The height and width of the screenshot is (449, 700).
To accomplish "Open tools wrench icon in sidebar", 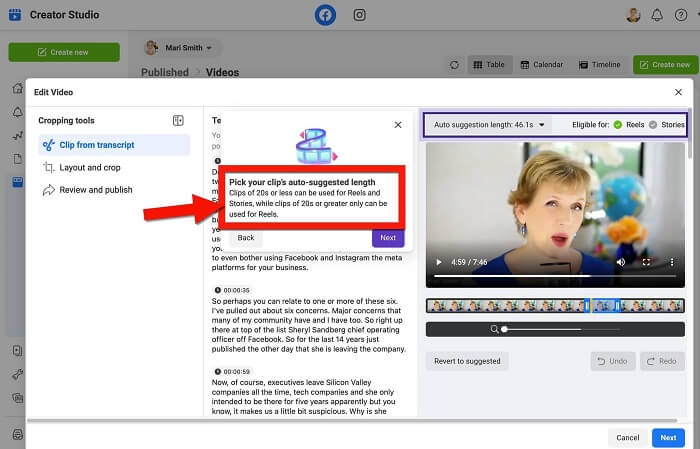I will (18, 374).
